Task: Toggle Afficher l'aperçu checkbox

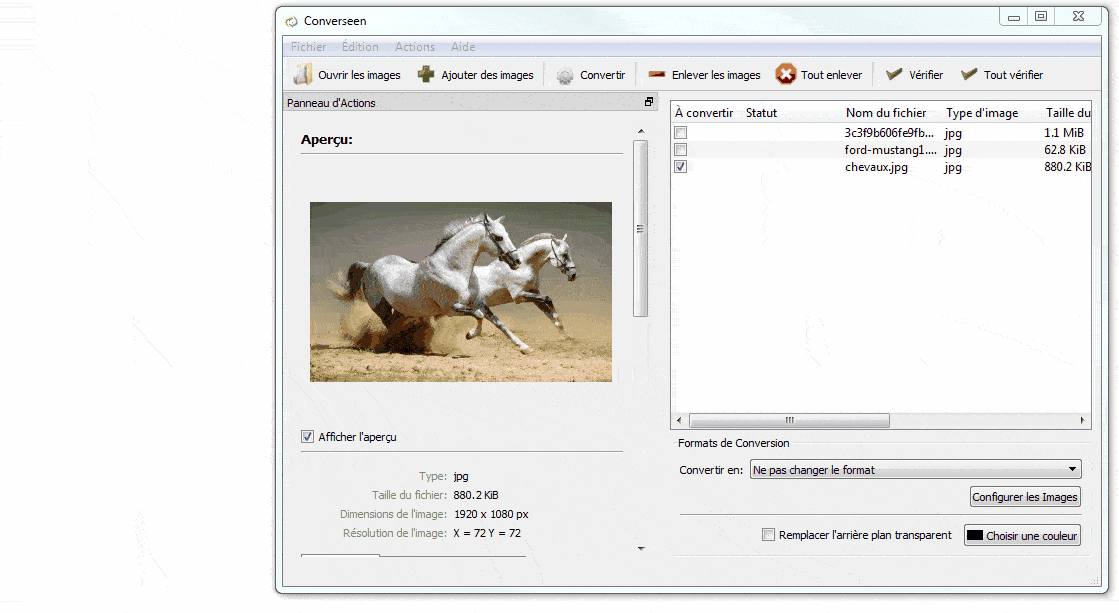Action: pos(308,437)
